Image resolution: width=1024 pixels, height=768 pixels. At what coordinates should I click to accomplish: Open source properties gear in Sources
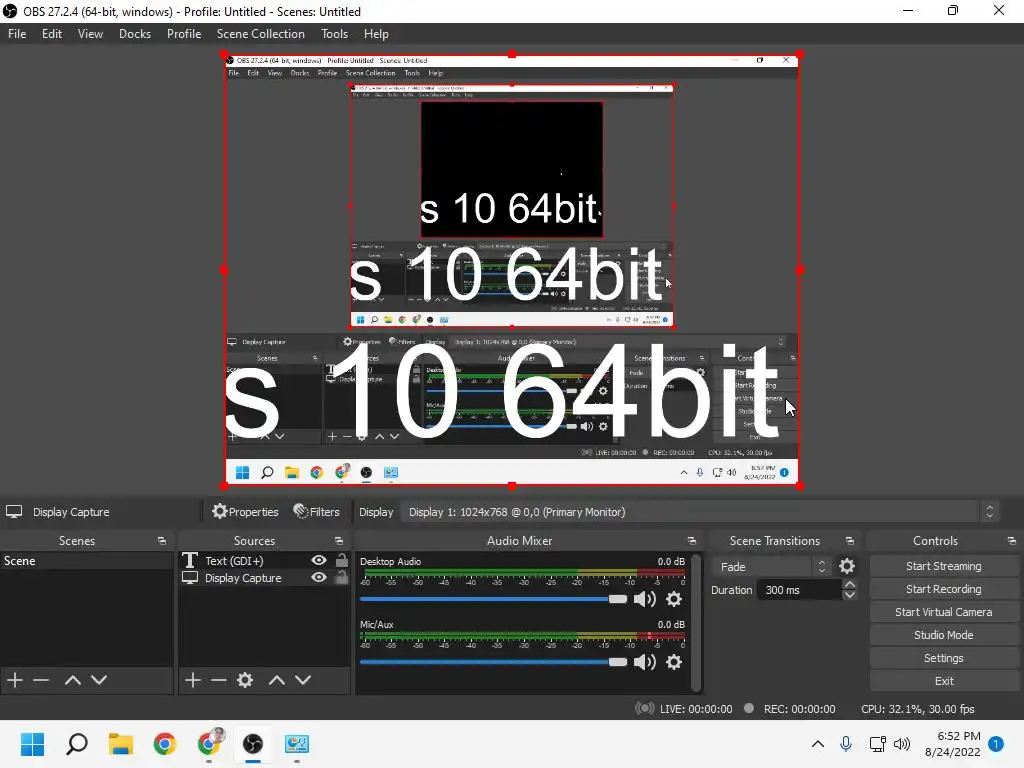(245, 680)
